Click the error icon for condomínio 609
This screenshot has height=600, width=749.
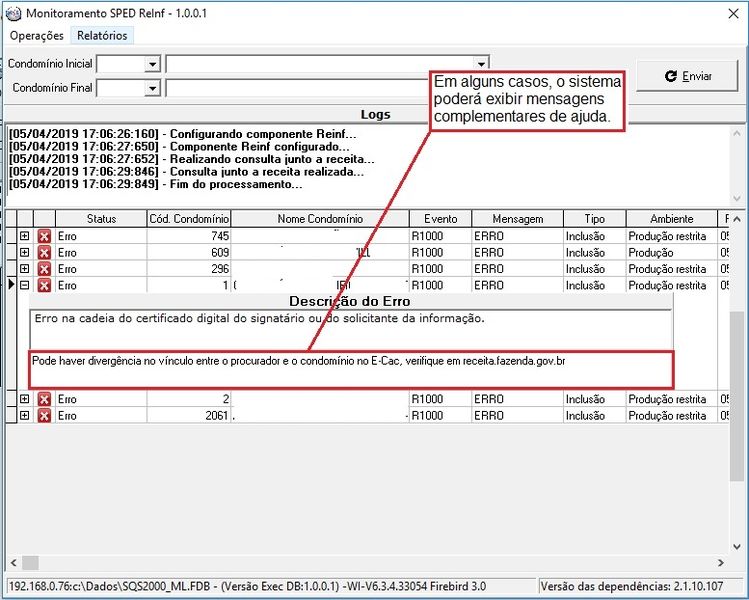coord(44,252)
